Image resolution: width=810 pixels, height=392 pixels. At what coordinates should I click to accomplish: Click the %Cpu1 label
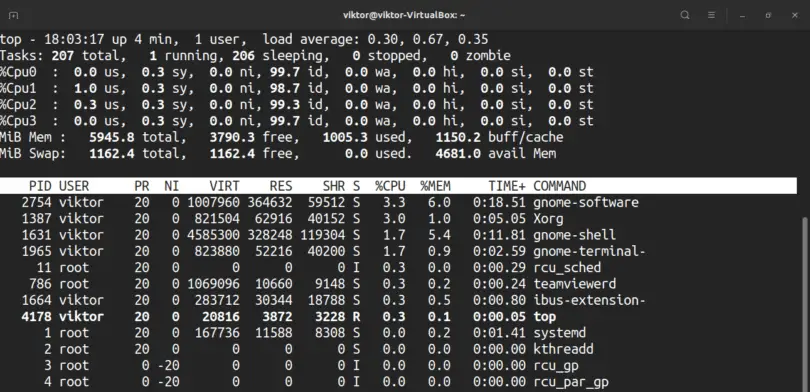tap(18, 88)
